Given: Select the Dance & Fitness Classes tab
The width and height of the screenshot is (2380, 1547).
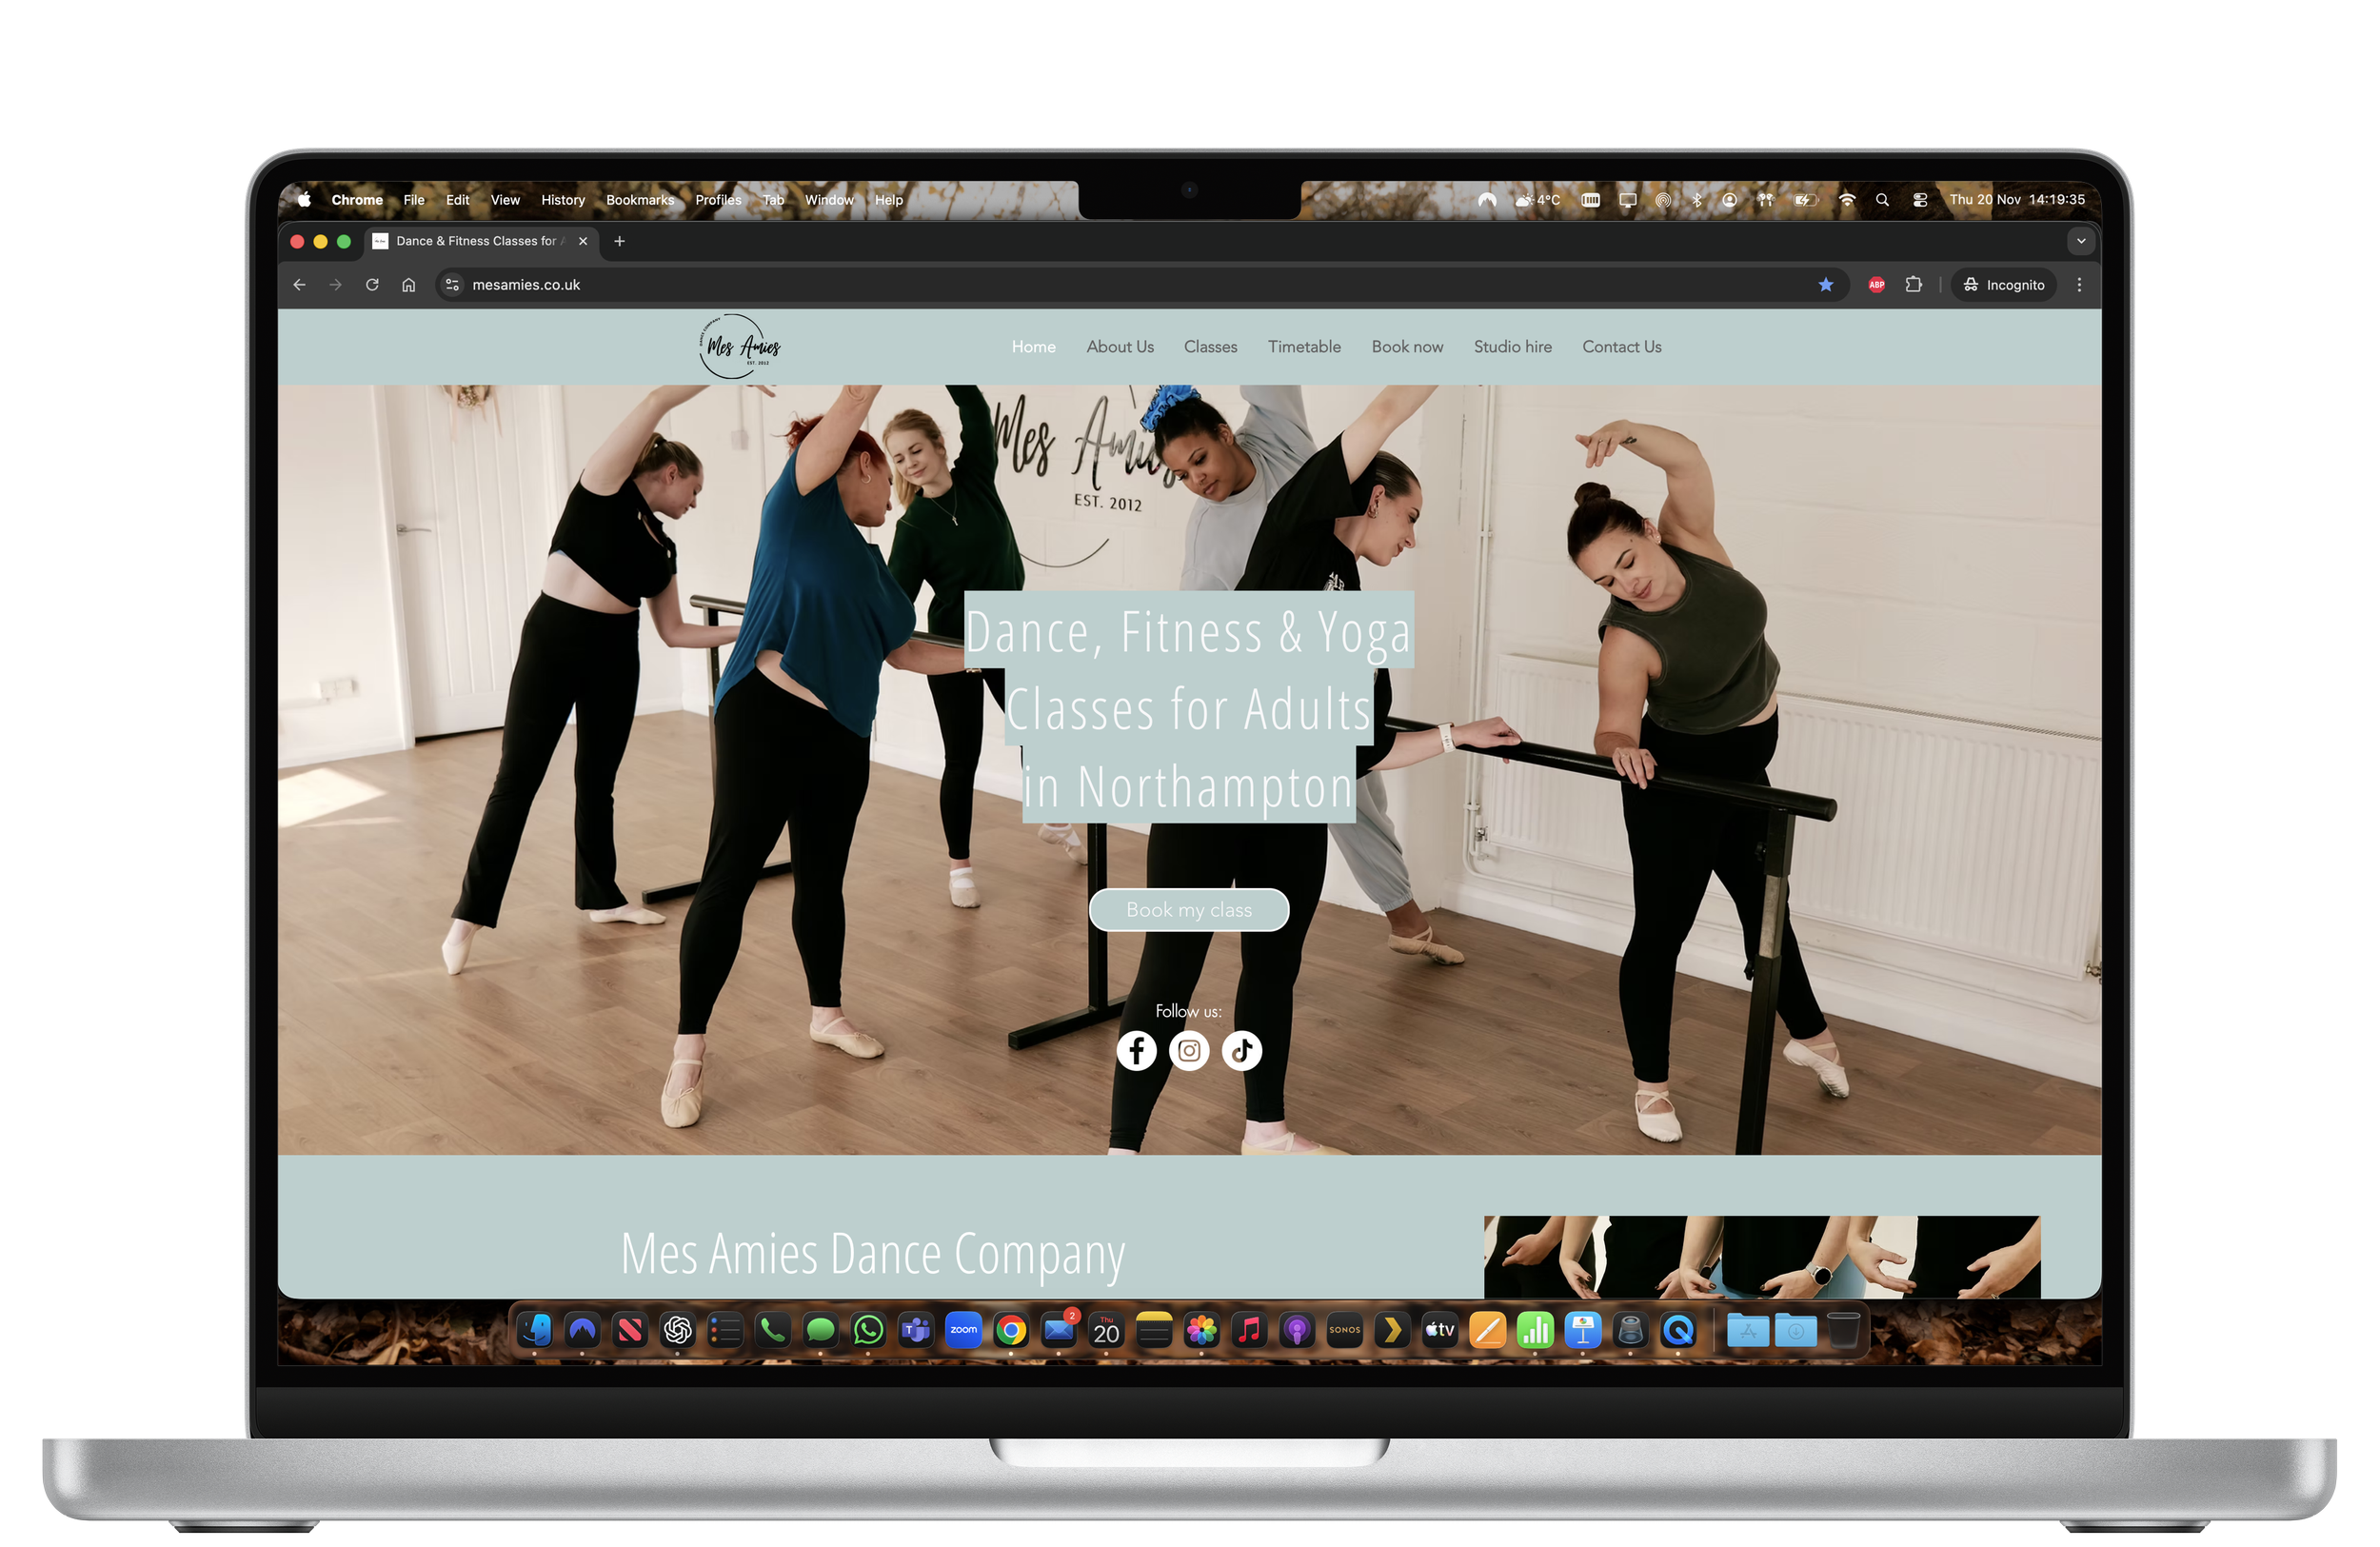Looking at the screenshot, I should 480,241.
